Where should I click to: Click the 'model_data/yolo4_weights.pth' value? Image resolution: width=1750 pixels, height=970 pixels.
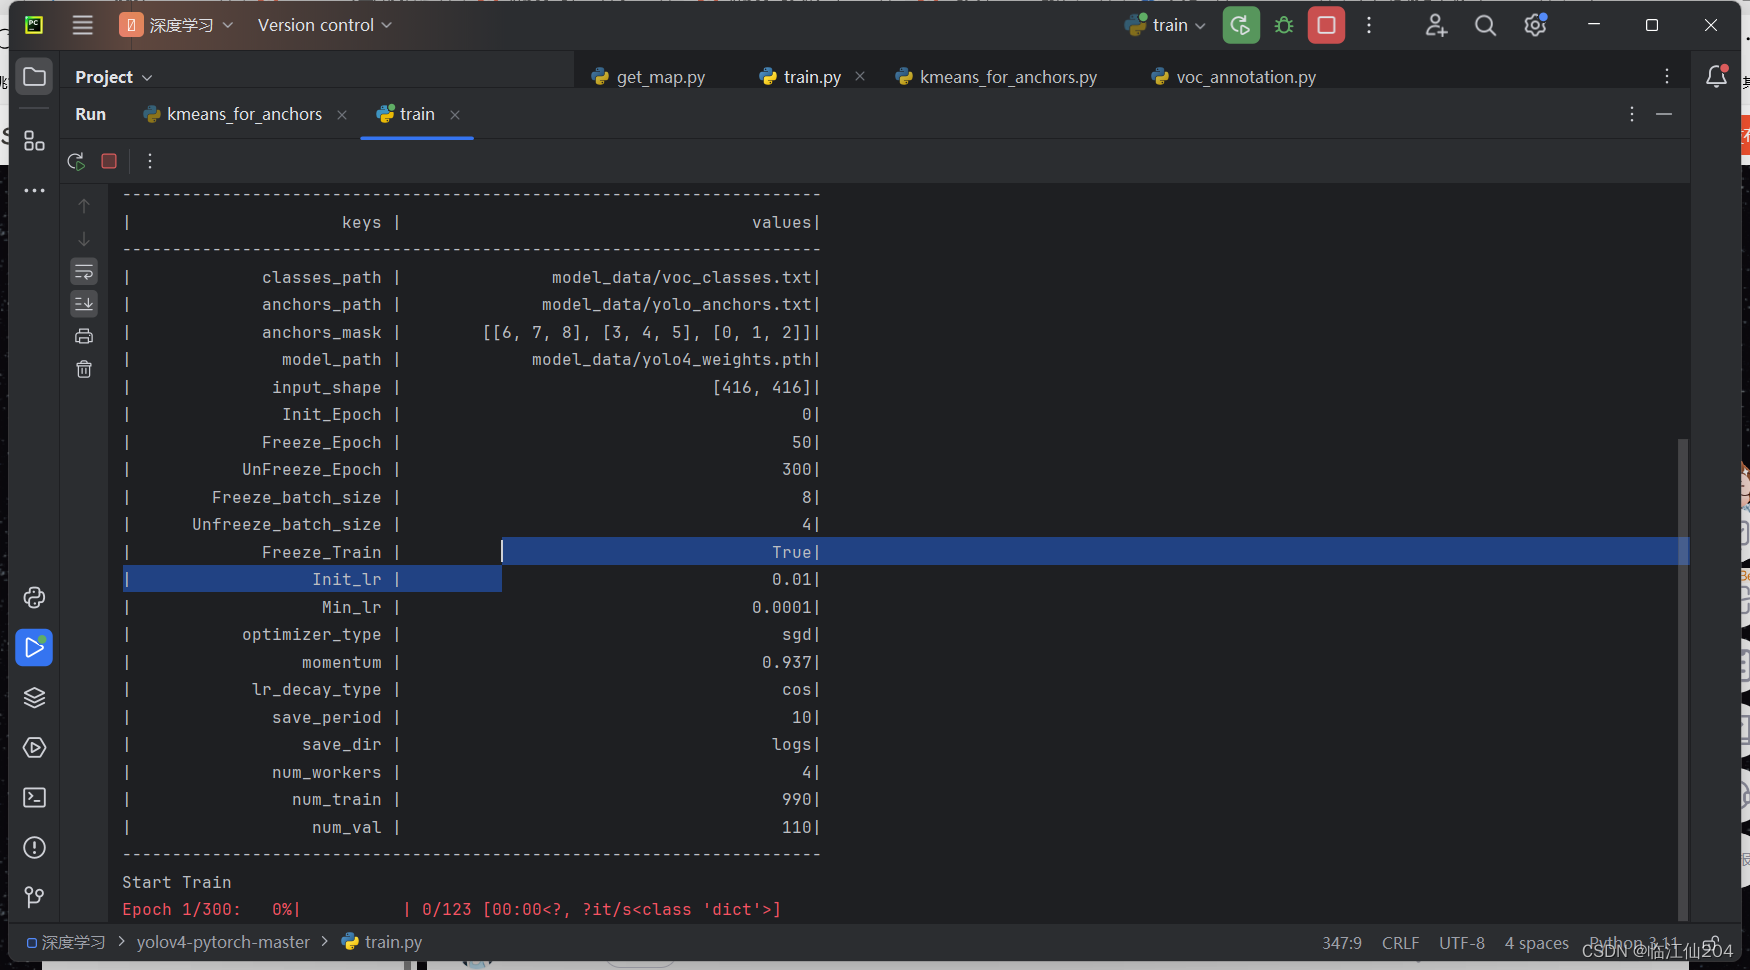point(671,359)
